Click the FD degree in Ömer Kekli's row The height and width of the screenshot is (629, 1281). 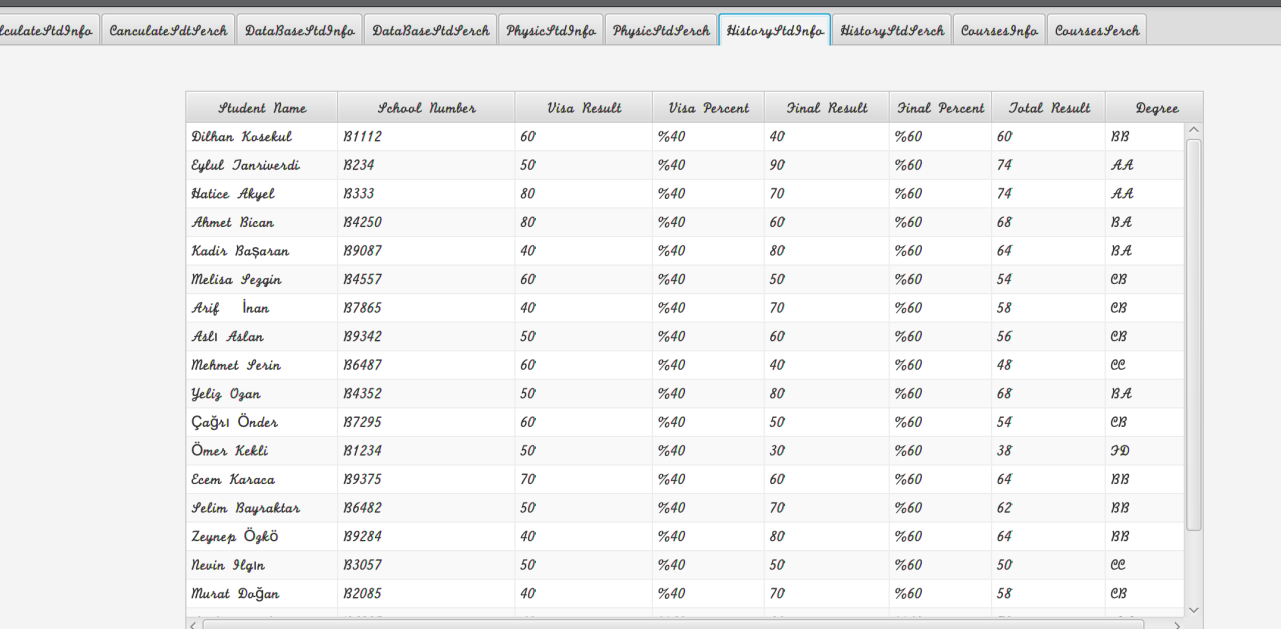(1121, 451)
